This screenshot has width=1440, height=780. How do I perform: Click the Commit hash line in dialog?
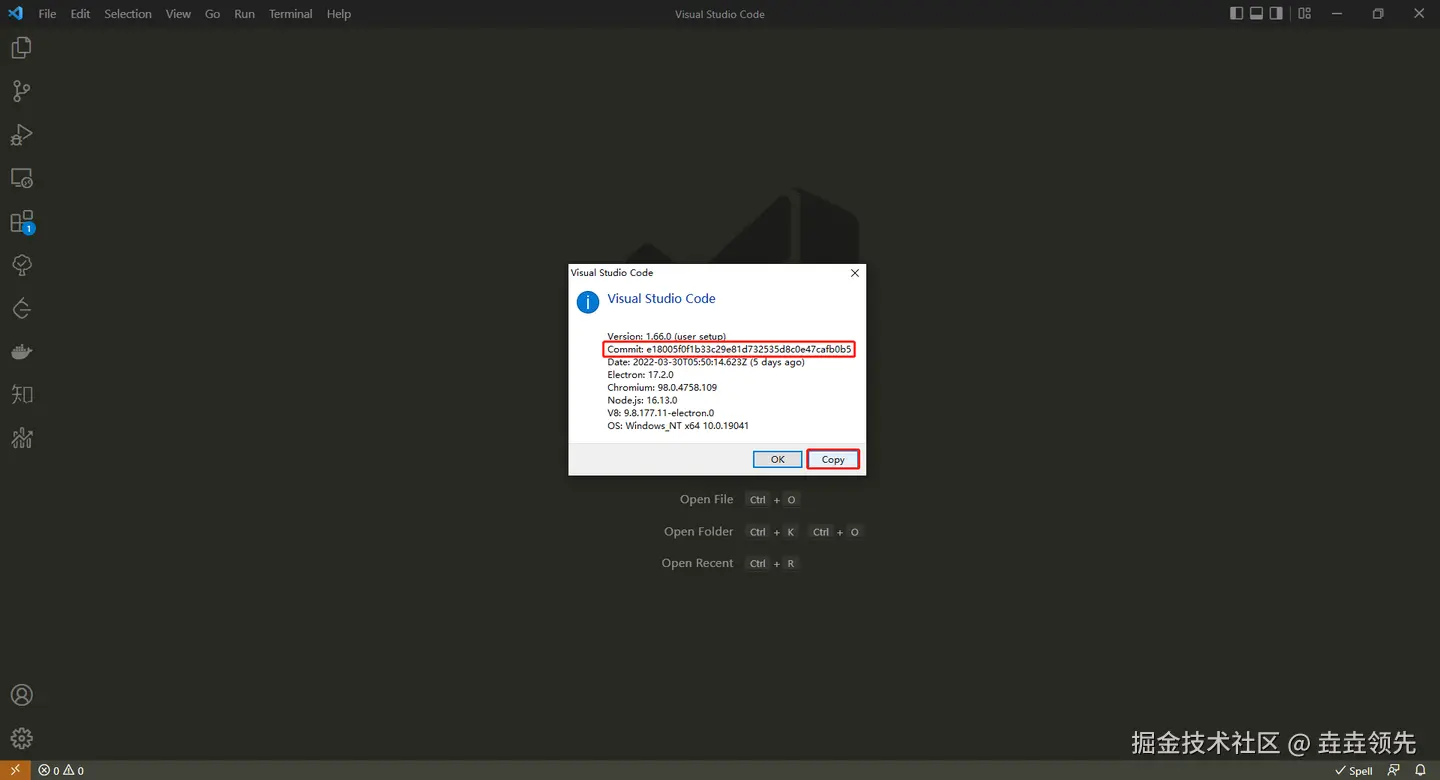(x=729, y=349)
